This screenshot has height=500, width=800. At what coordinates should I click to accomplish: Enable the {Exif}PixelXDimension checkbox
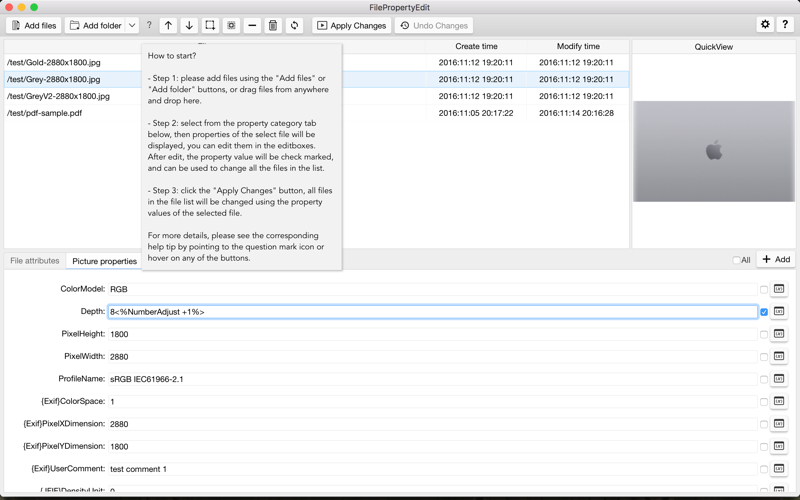pyautogui.click(x=764, y=424)
